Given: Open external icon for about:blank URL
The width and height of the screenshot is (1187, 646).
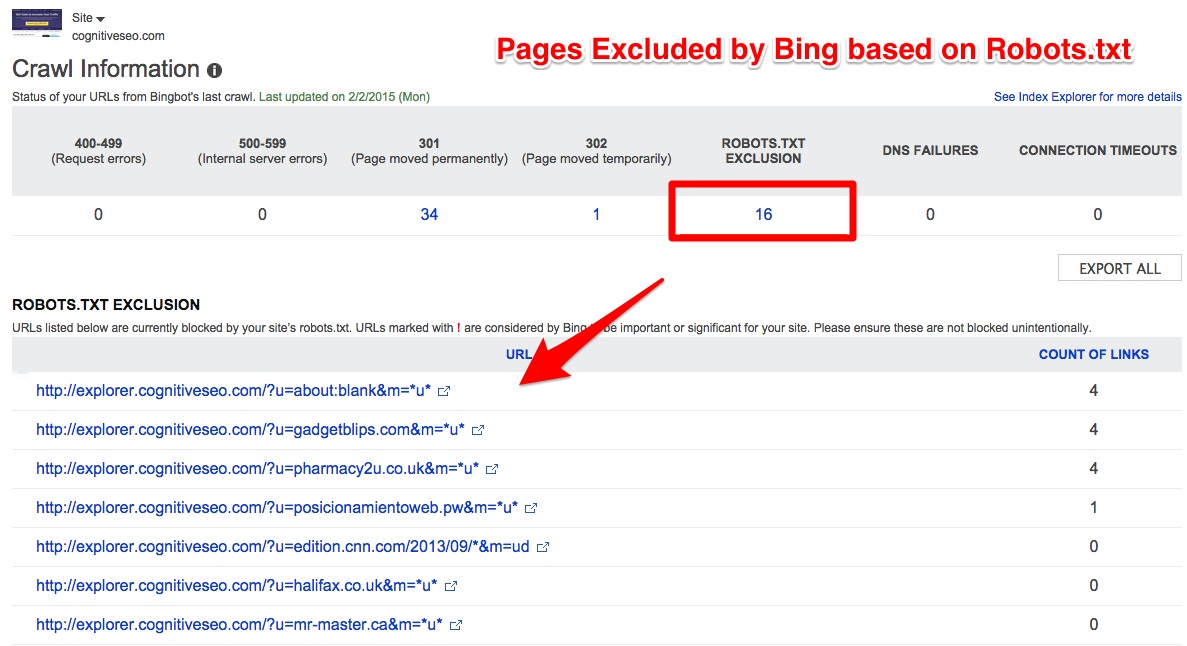Looking at the screenshot, I should point(444,392).
